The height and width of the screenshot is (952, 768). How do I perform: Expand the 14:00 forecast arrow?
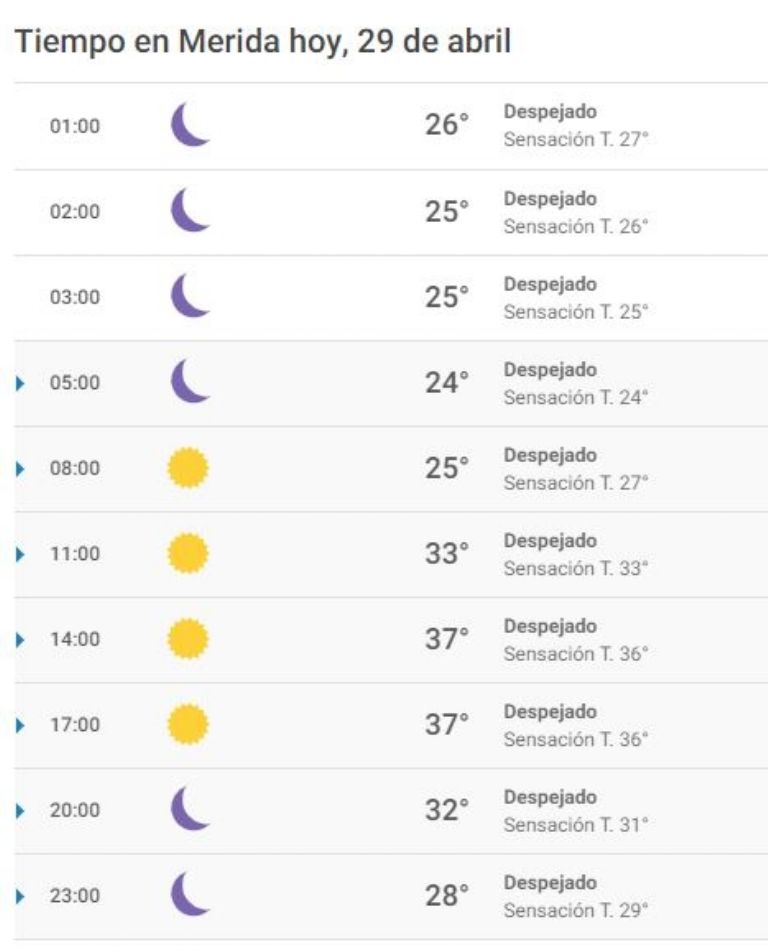point(21,639)
